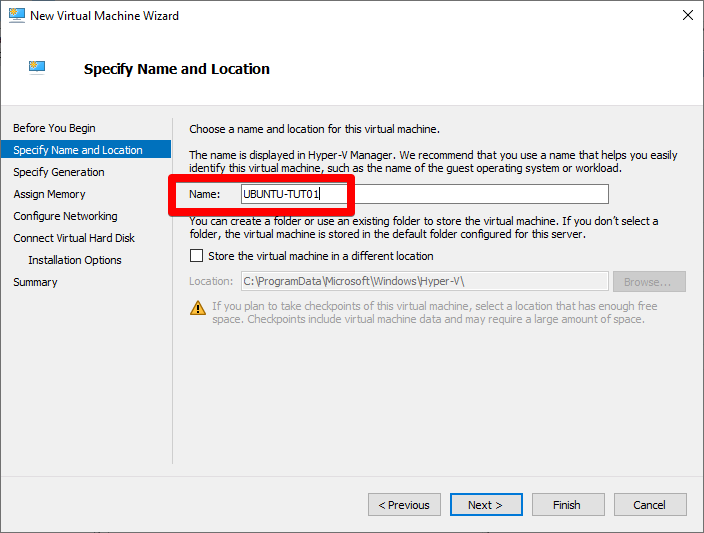
Task: Click the 'Location:' label
Action: [x=211, y=281]
